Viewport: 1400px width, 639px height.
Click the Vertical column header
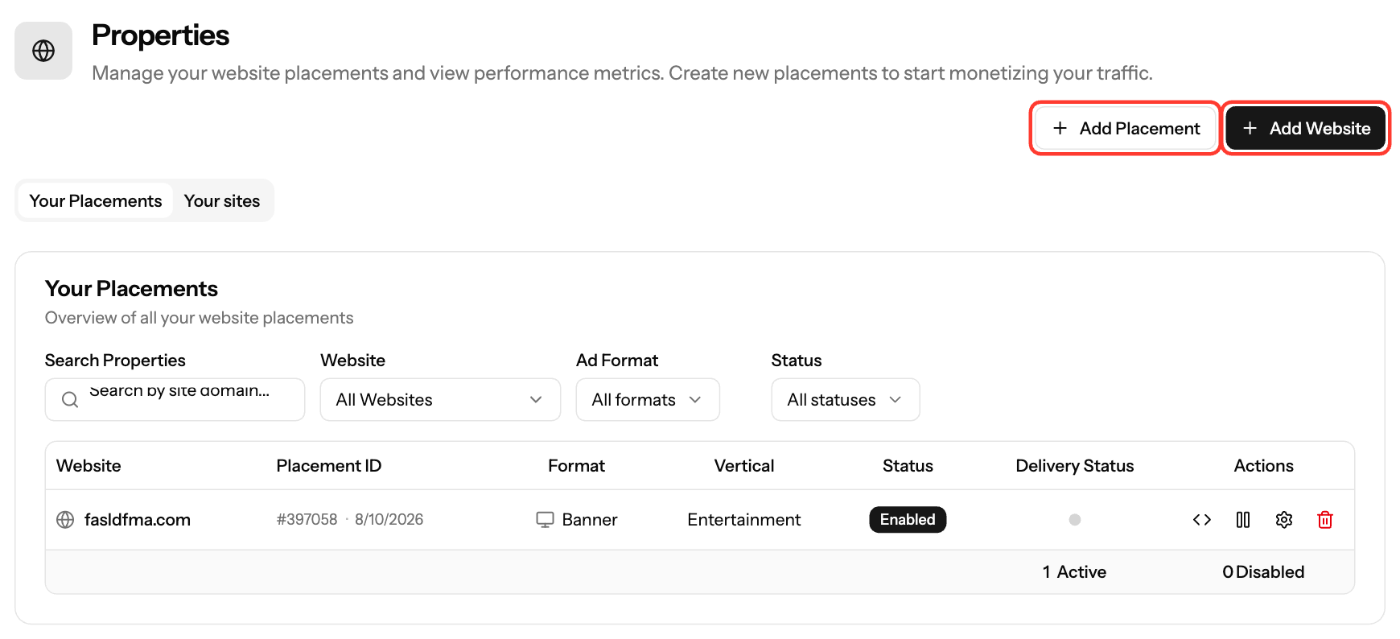[x=744, y=466]
